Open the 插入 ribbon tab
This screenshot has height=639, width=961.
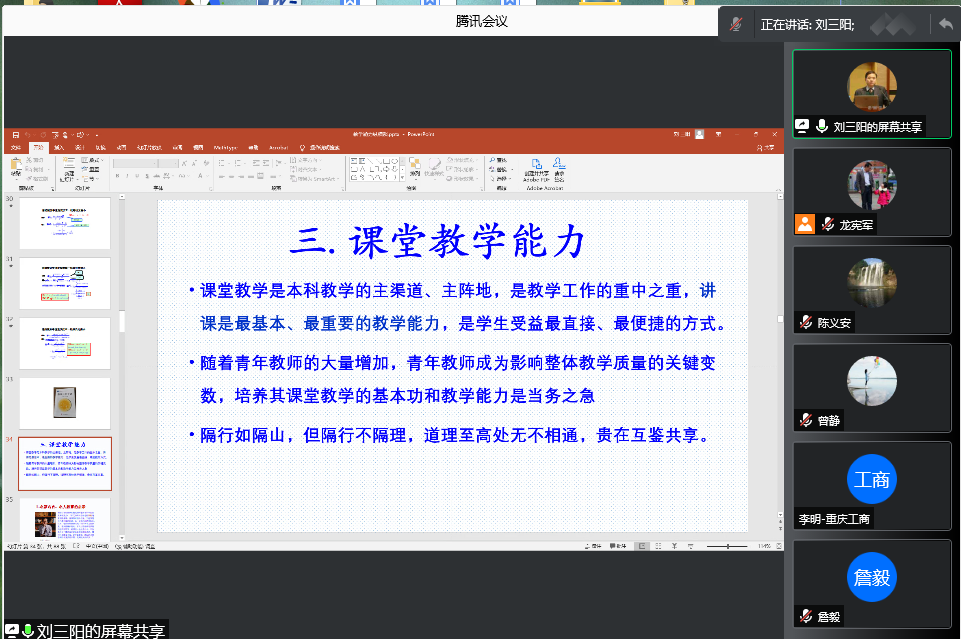point(60,147)
